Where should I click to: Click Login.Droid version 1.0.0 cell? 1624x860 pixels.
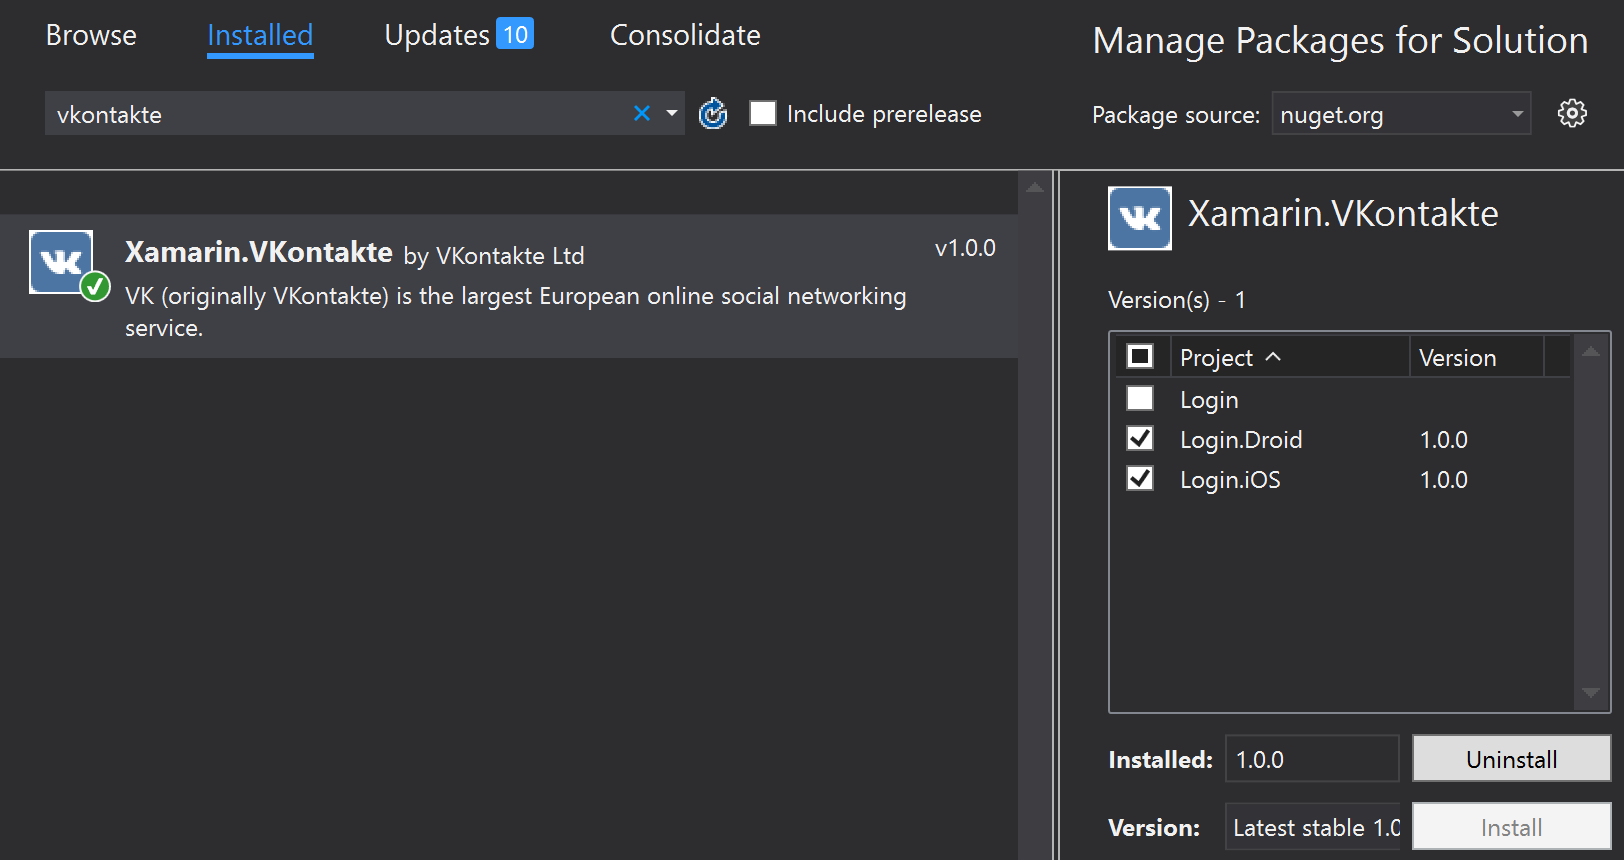pyautogui.click(x=1444, y=439)
